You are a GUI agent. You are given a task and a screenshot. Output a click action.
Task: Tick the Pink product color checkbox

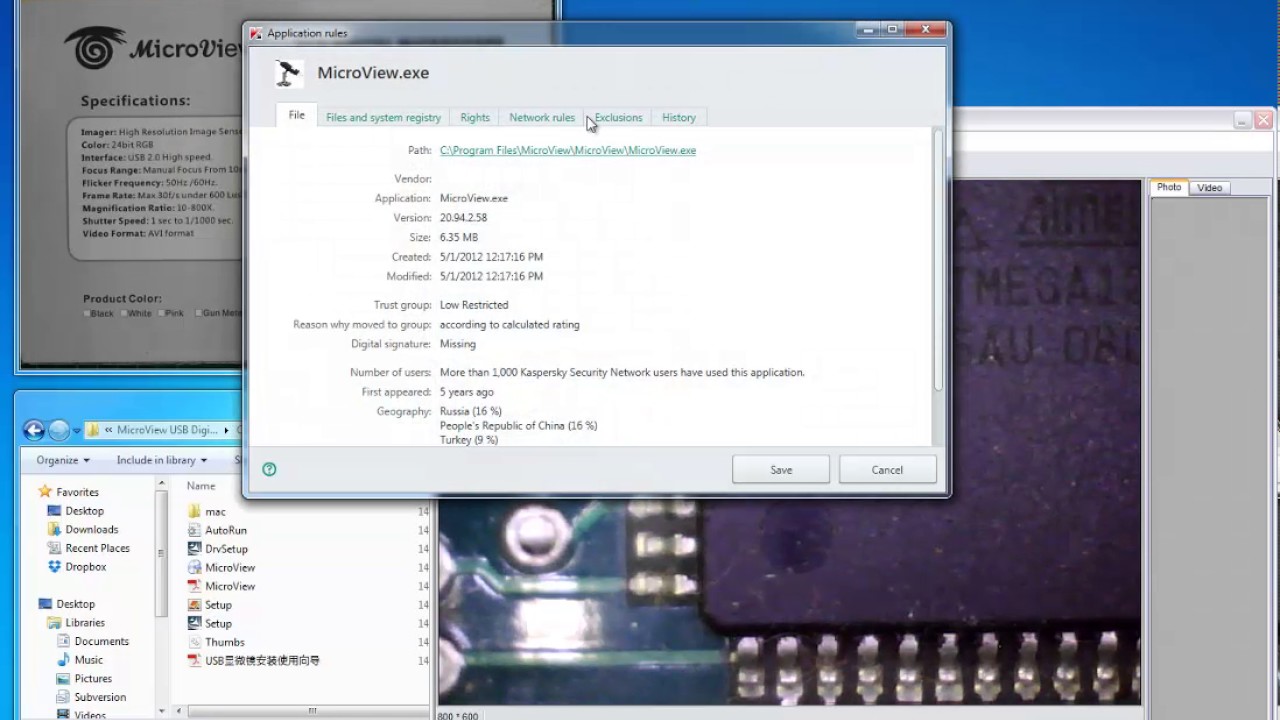click(x=161, y=313)
